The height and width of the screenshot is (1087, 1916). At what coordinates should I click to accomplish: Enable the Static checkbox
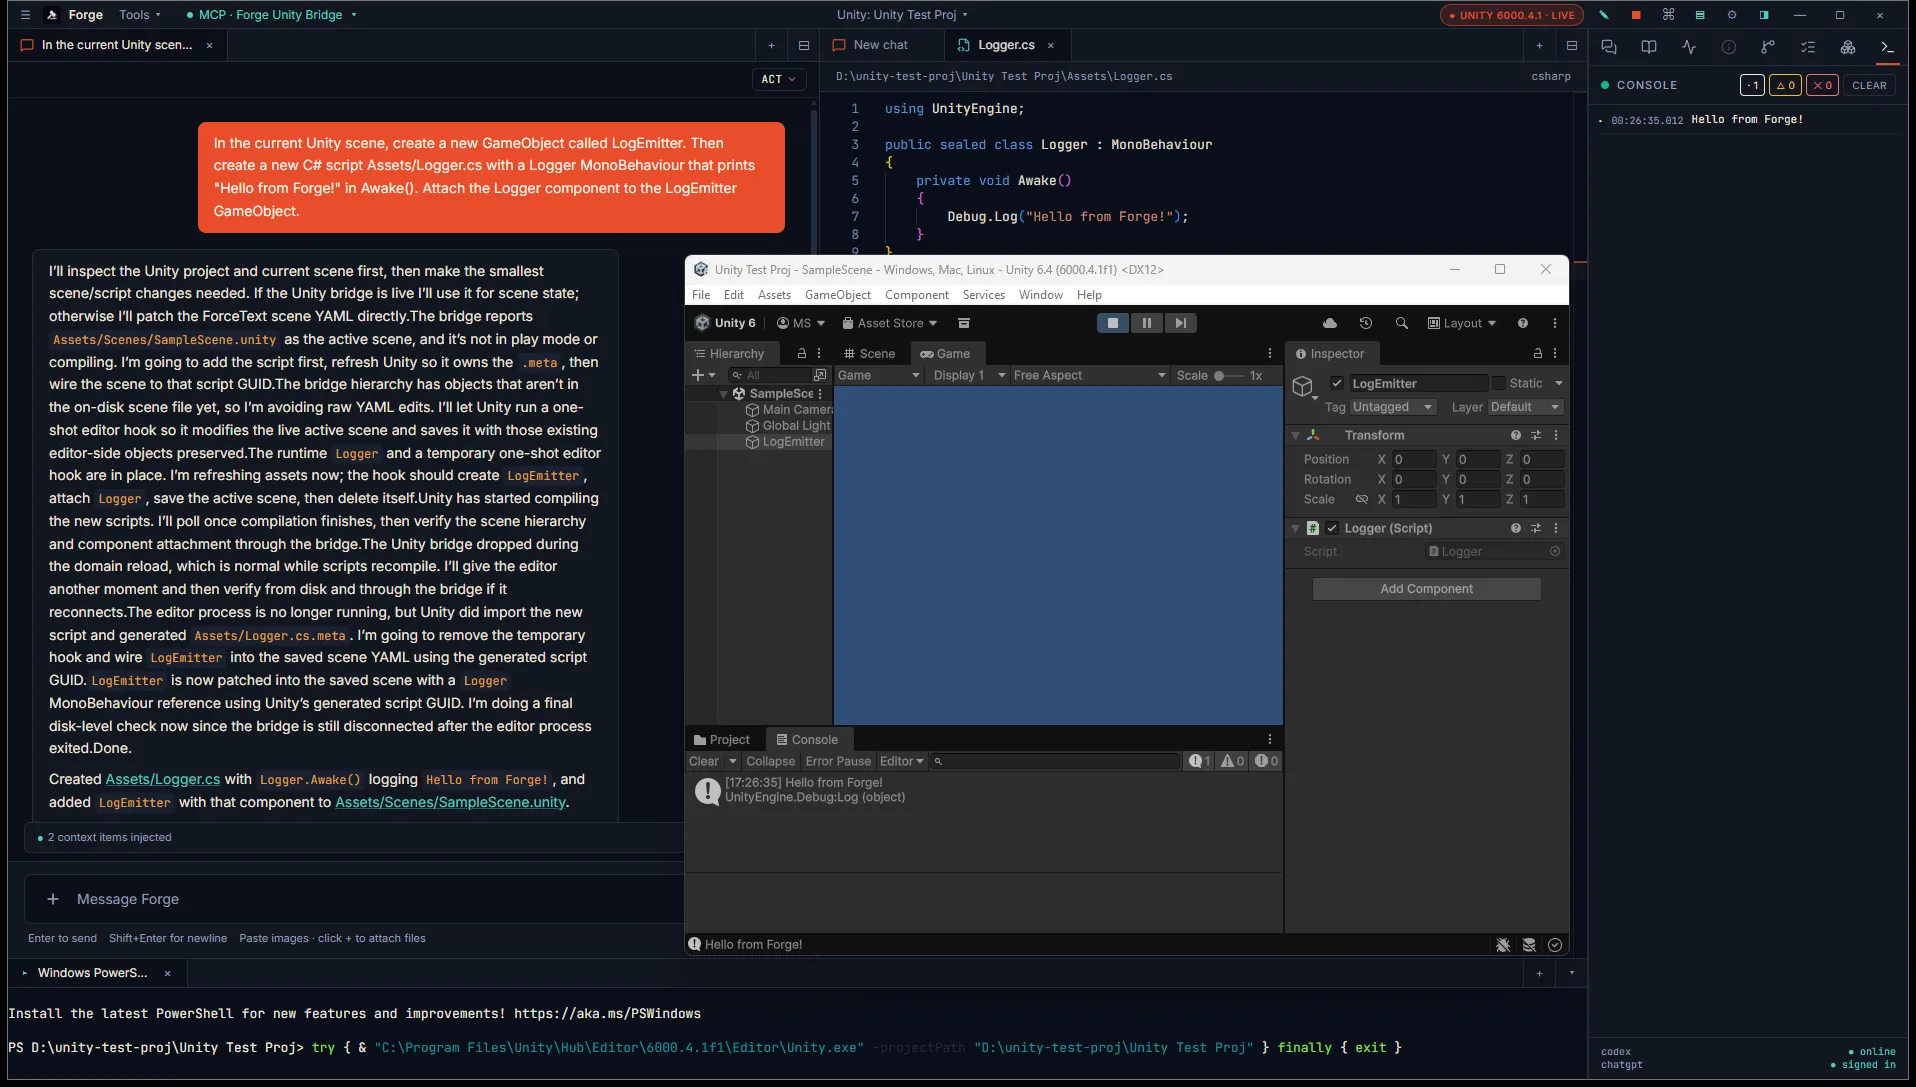1499,383
